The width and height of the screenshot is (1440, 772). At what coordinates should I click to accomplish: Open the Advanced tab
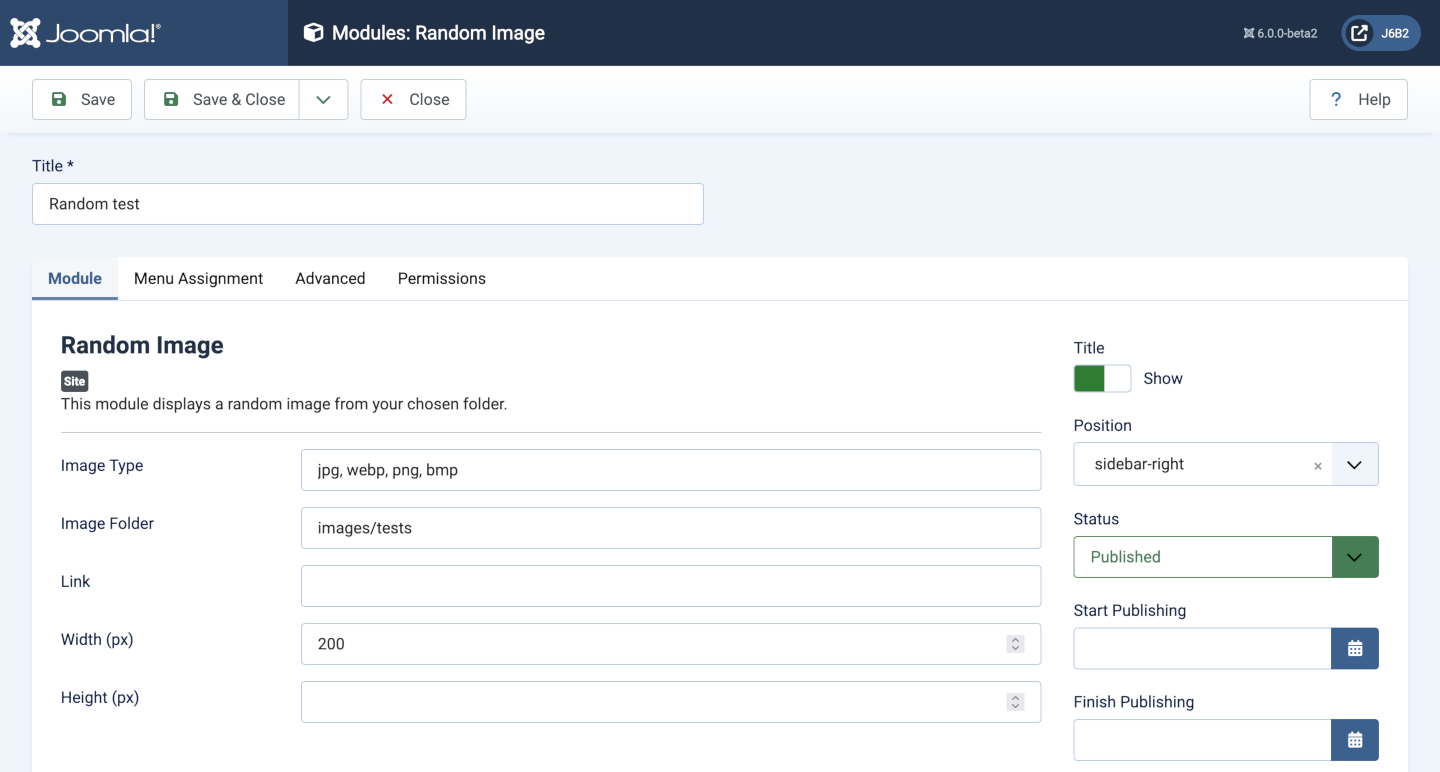(x=330, y=279)
